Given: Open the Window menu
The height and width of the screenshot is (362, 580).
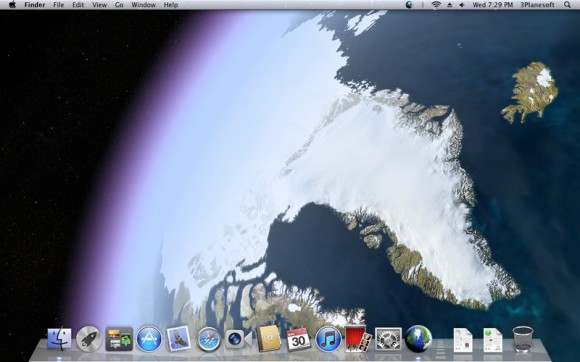Looking at the screenshot, I should click(x=144, y=5).
